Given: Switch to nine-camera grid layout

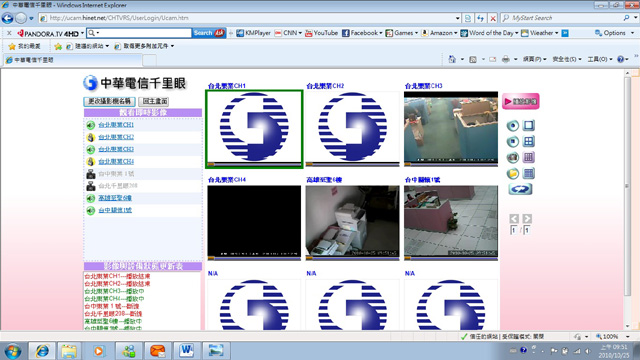Looking at the screenshot, I should click(529, 157).
